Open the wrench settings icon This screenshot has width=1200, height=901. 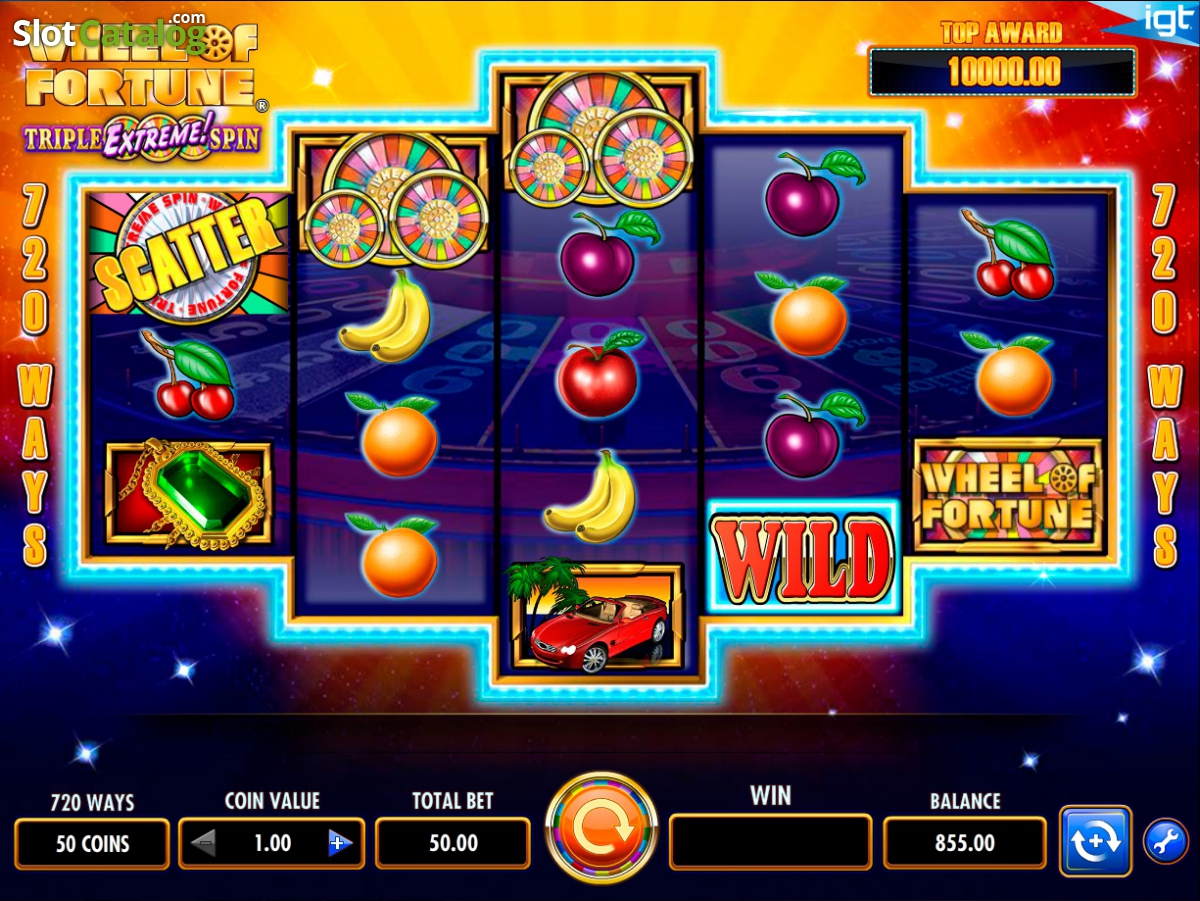[x=1165, y=841]
